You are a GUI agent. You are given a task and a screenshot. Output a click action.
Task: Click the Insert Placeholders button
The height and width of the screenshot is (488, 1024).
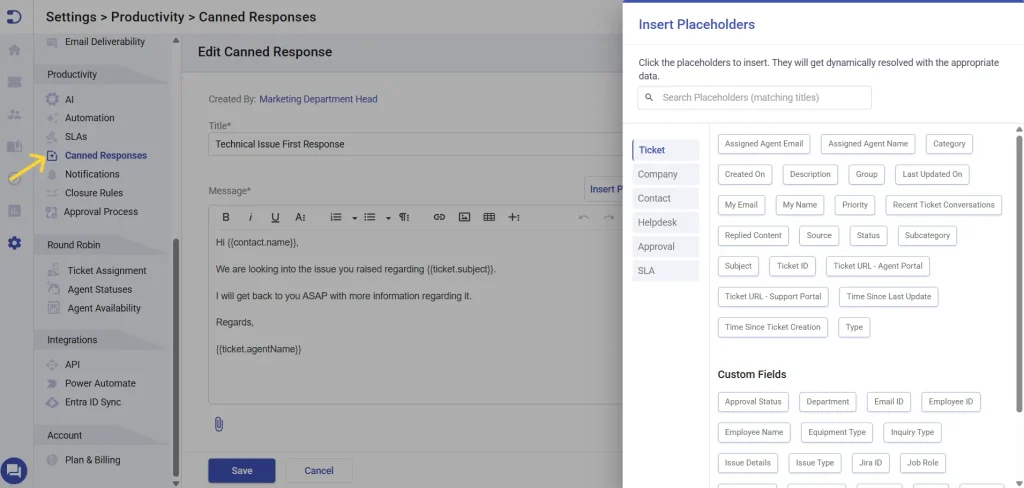click(603, 189)
